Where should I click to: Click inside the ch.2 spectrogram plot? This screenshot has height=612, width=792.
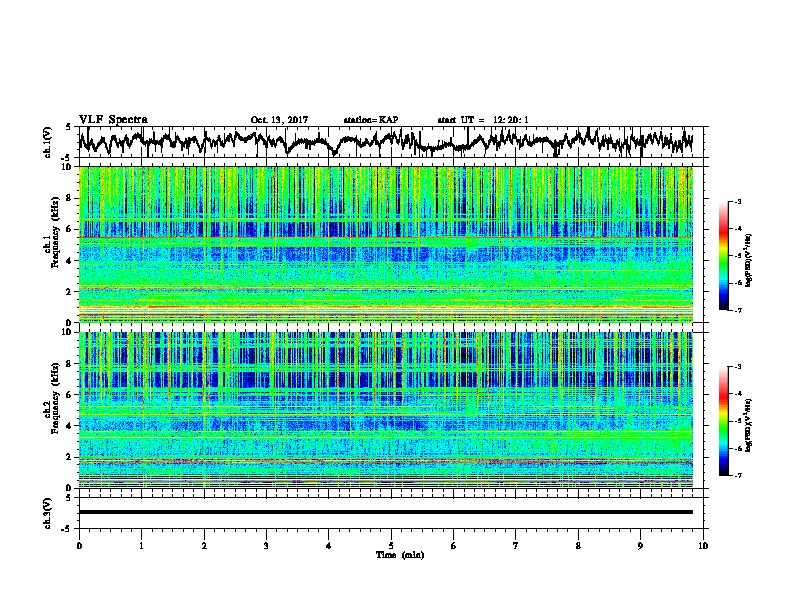pos(386,409)
